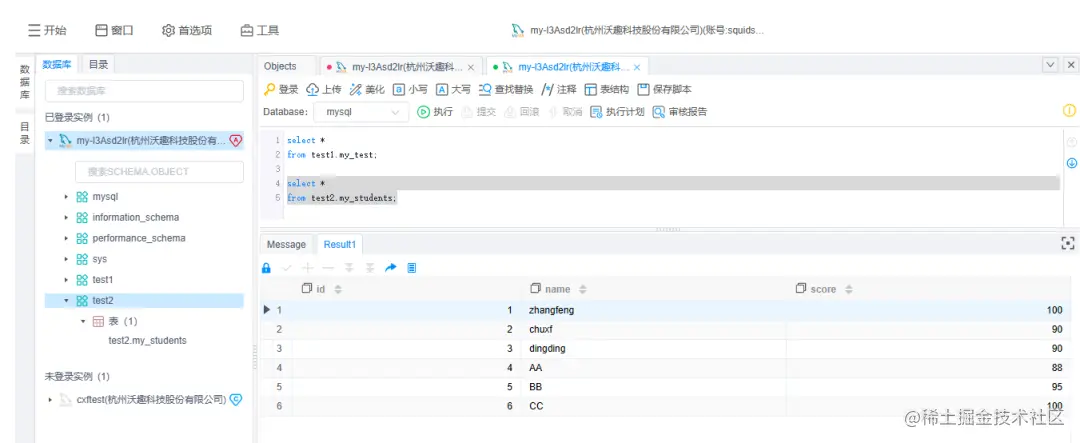Screen dimensions: 1080x443
Task: Expand the performance_schema node
Action: (67, 238)
